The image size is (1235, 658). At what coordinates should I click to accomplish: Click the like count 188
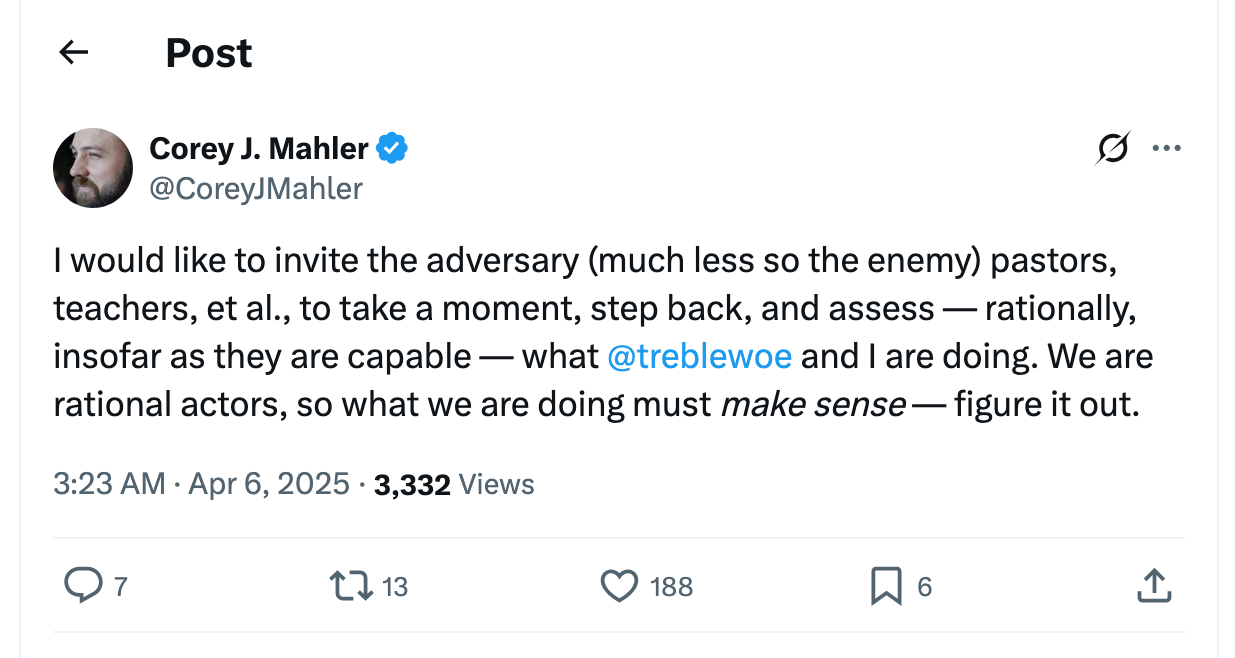coord(671,587)
